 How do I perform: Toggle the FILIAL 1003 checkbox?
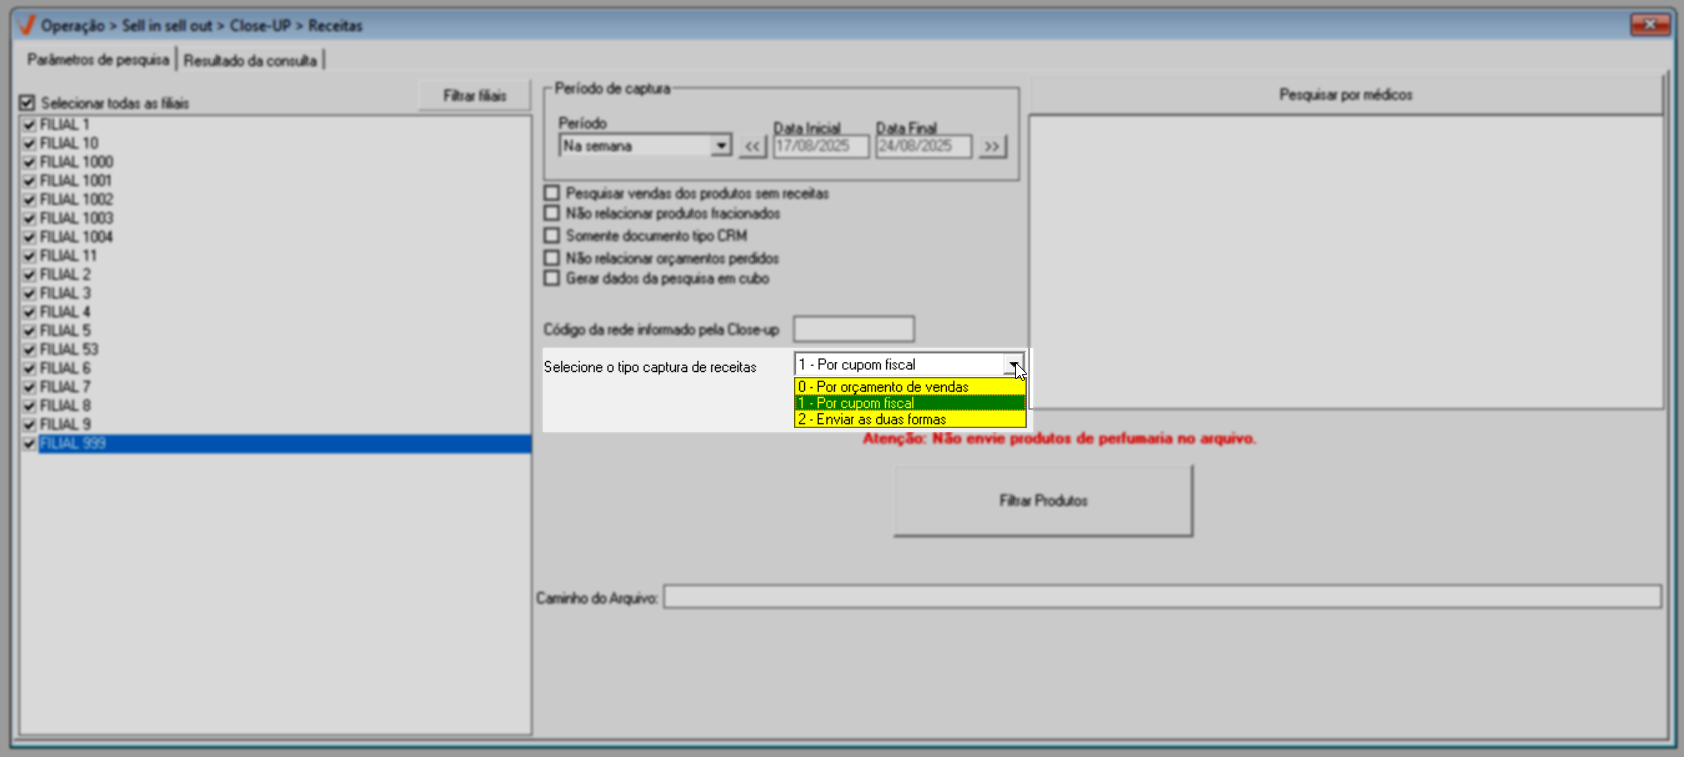[x=29, y=219]
